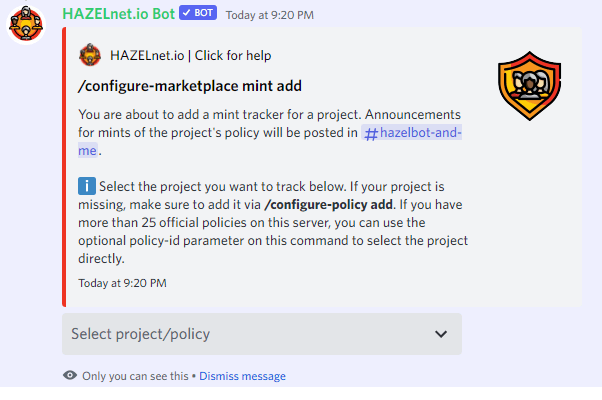Viewport: 602px width, 400px height.
Task: Click the Select project/policy placeholder text
Action: click(x=141, y=334)
